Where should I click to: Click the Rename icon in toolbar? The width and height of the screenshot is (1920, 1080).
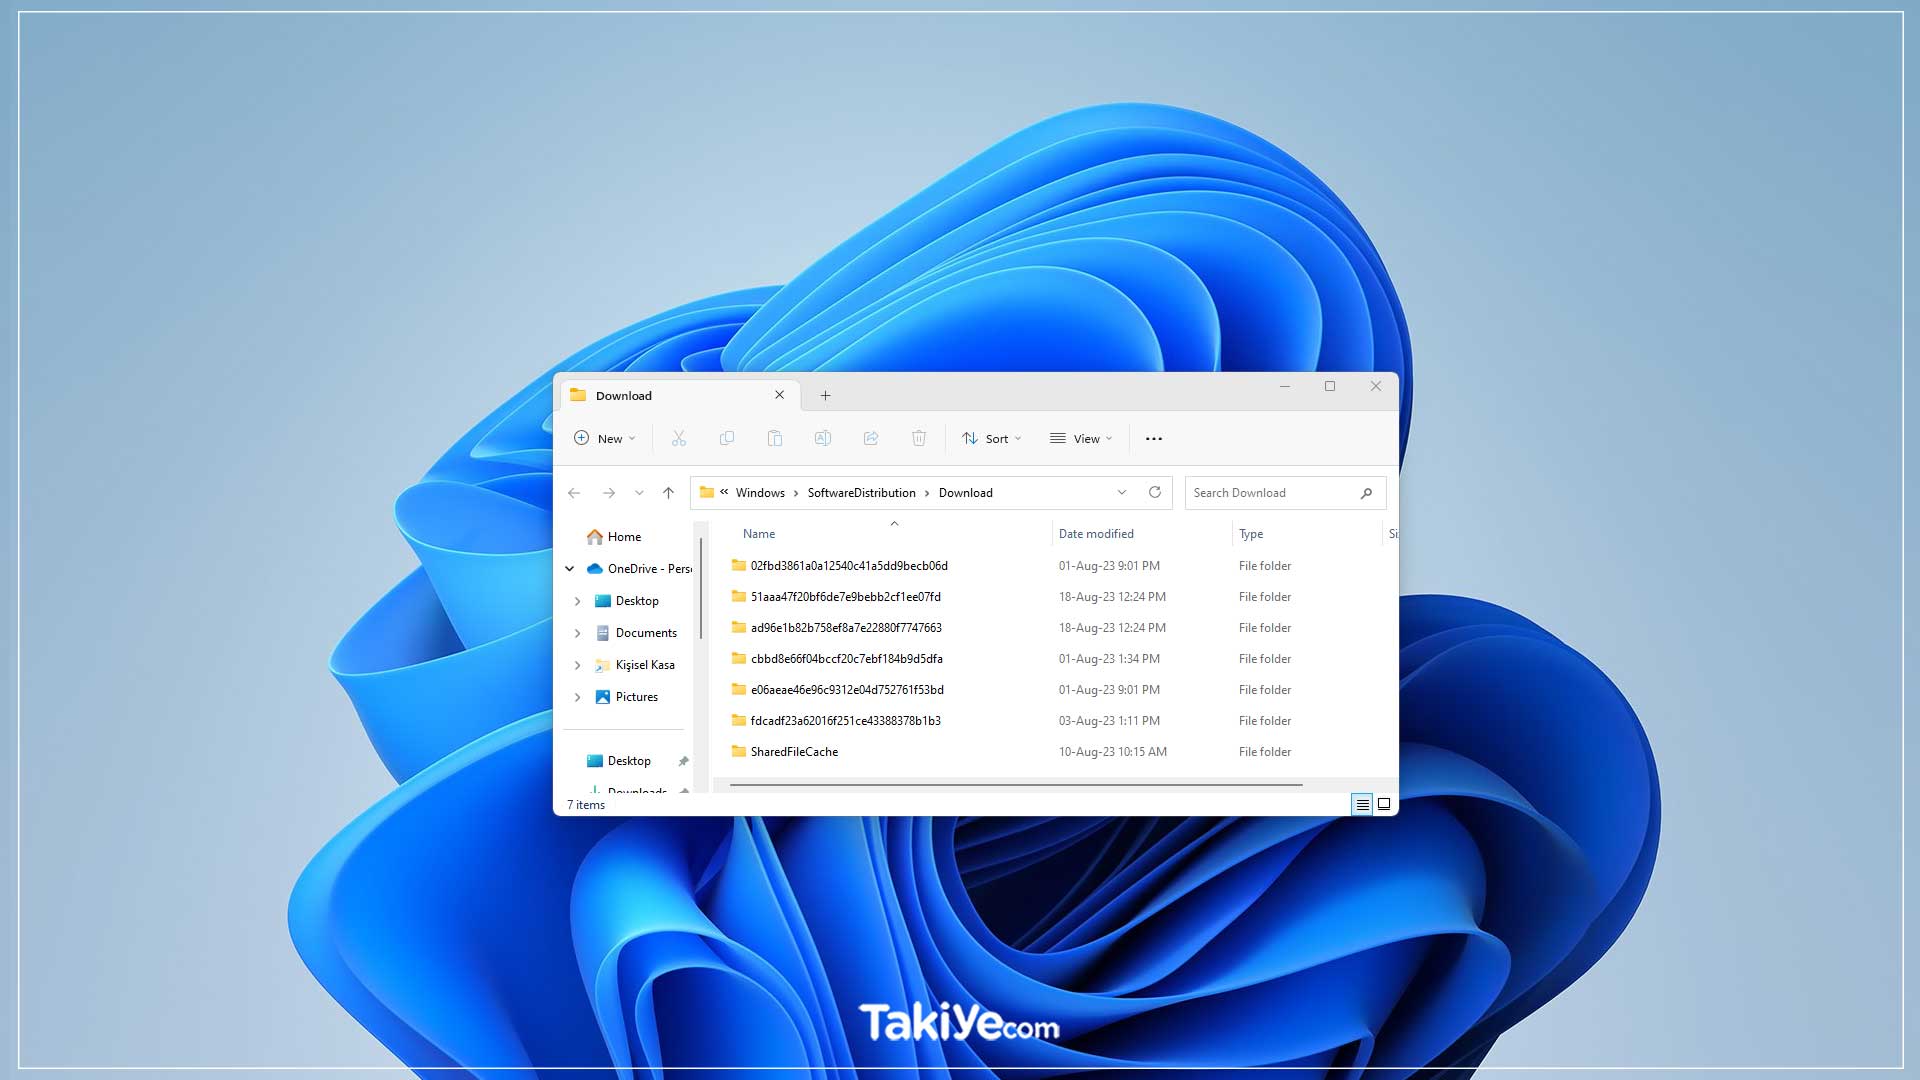(823, 438)
